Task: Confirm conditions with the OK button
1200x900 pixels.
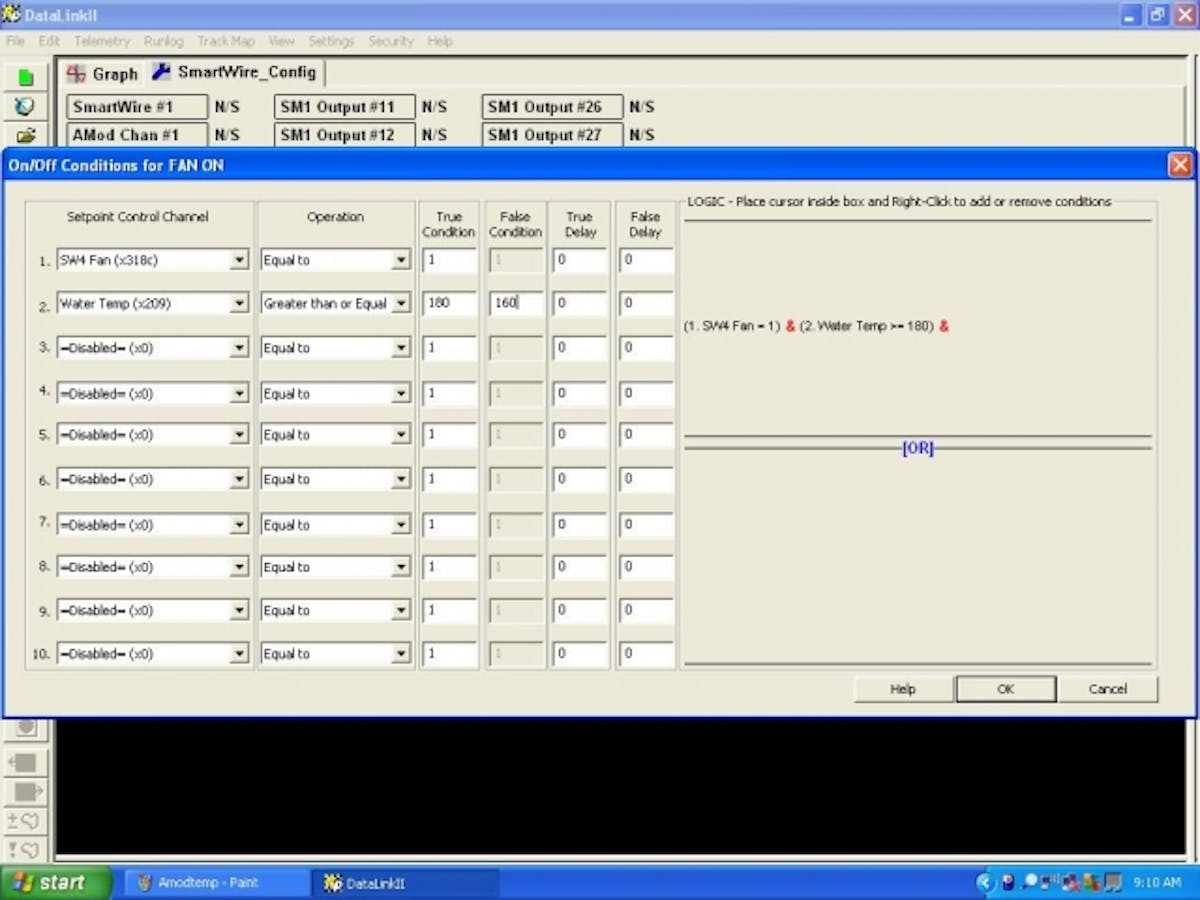Action: point(1005,688)
